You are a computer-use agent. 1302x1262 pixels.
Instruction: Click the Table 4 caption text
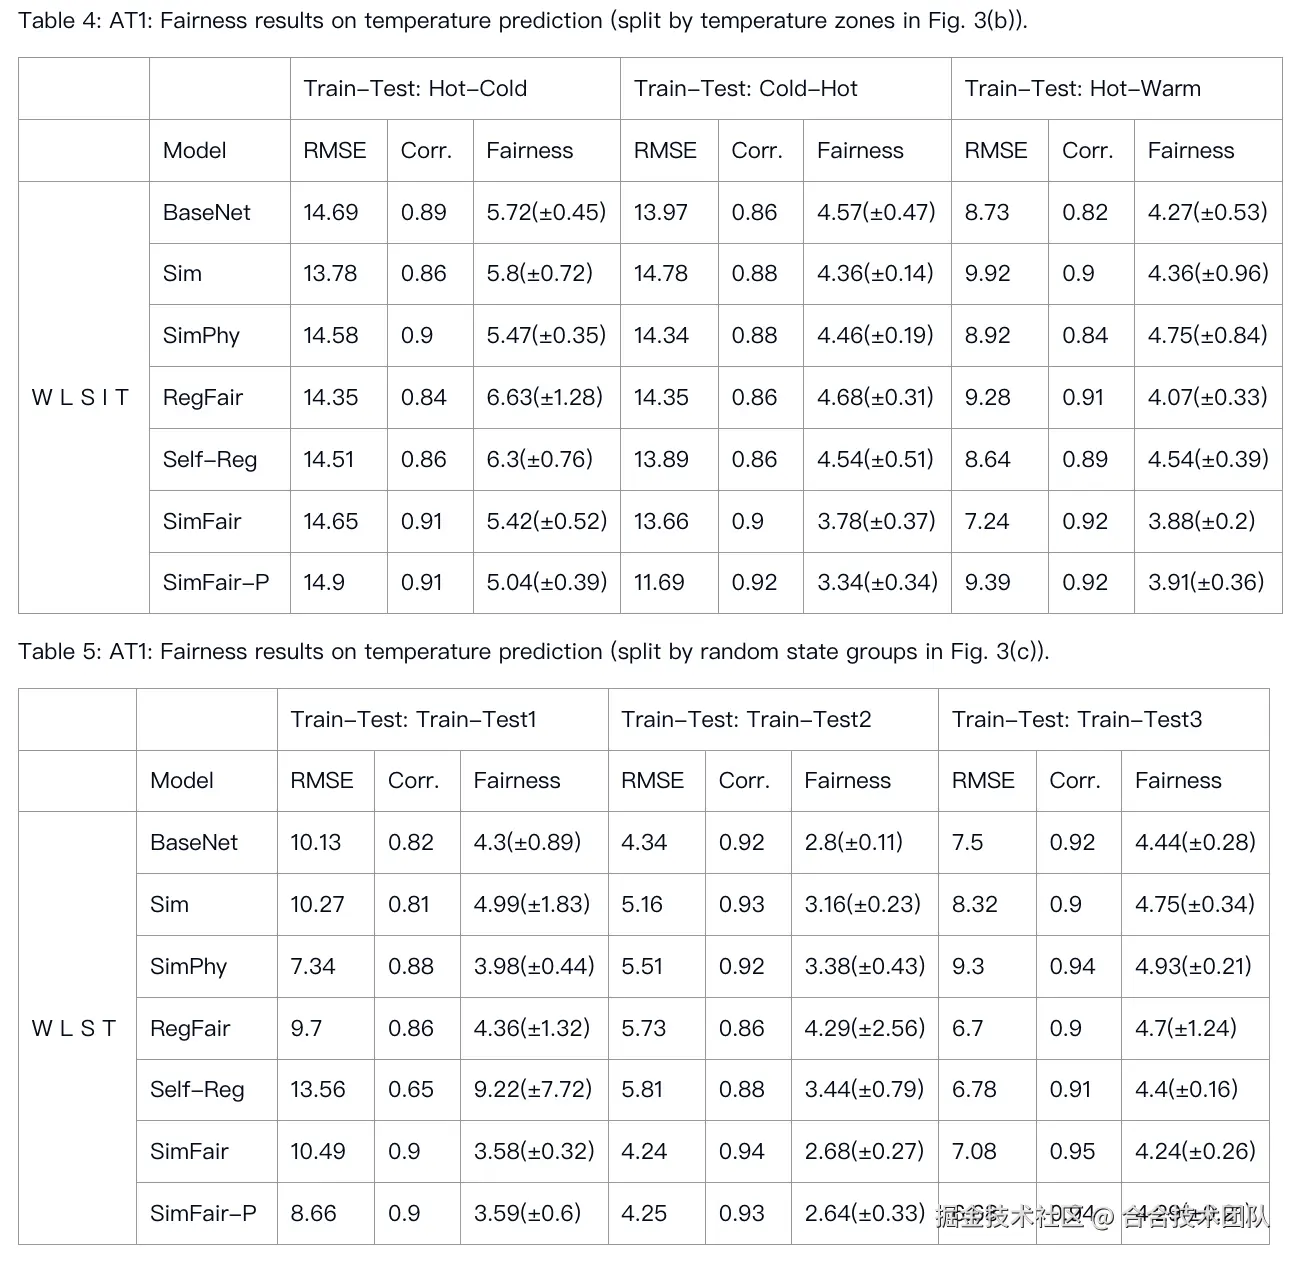[522, 21]
